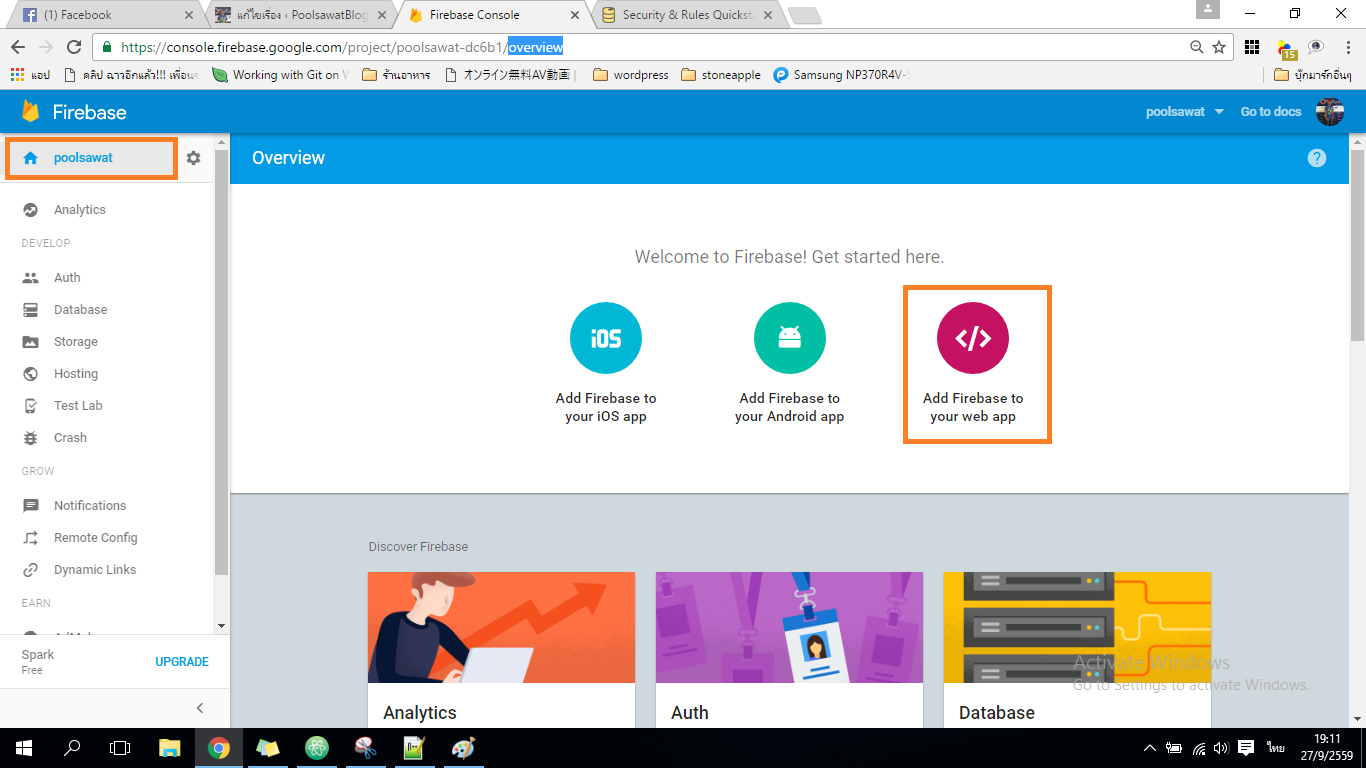Viewport: 1366px width, 768px height.
Task: Open the Hosting sidebar link
Action: pyautogui.click(x=76, y=374)
